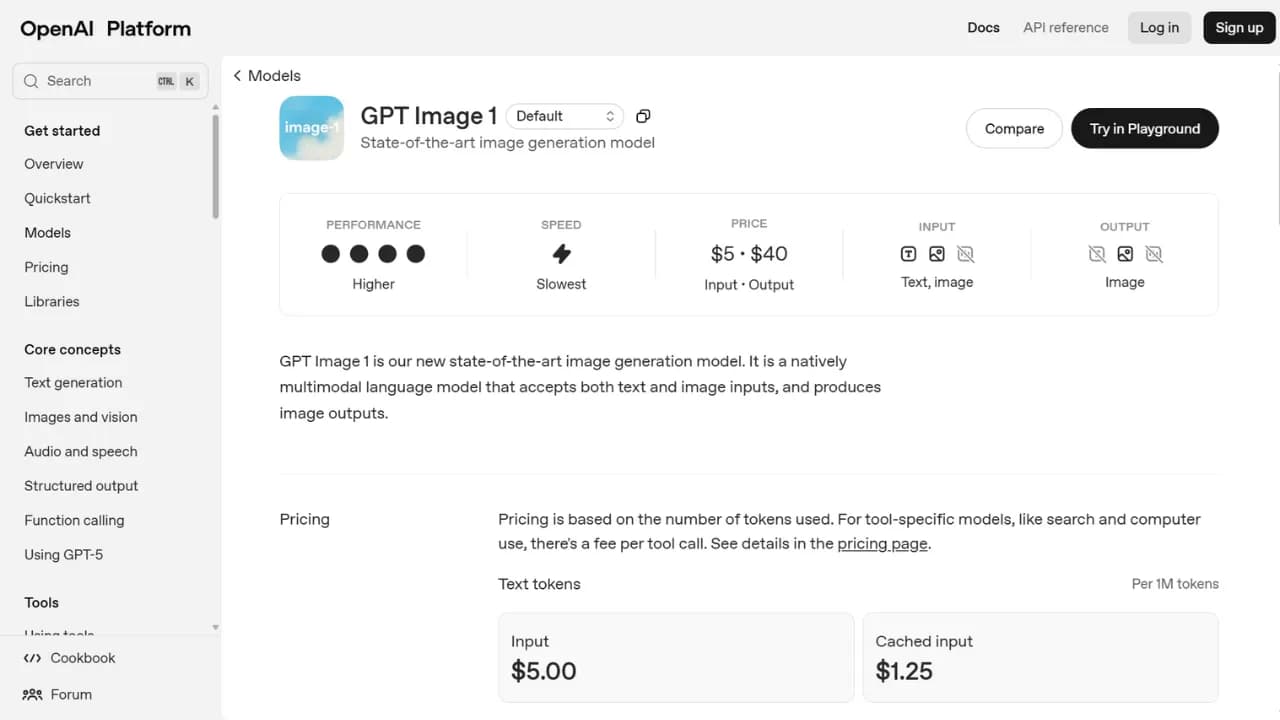Click the Cookbook code icon

(32, 658)
